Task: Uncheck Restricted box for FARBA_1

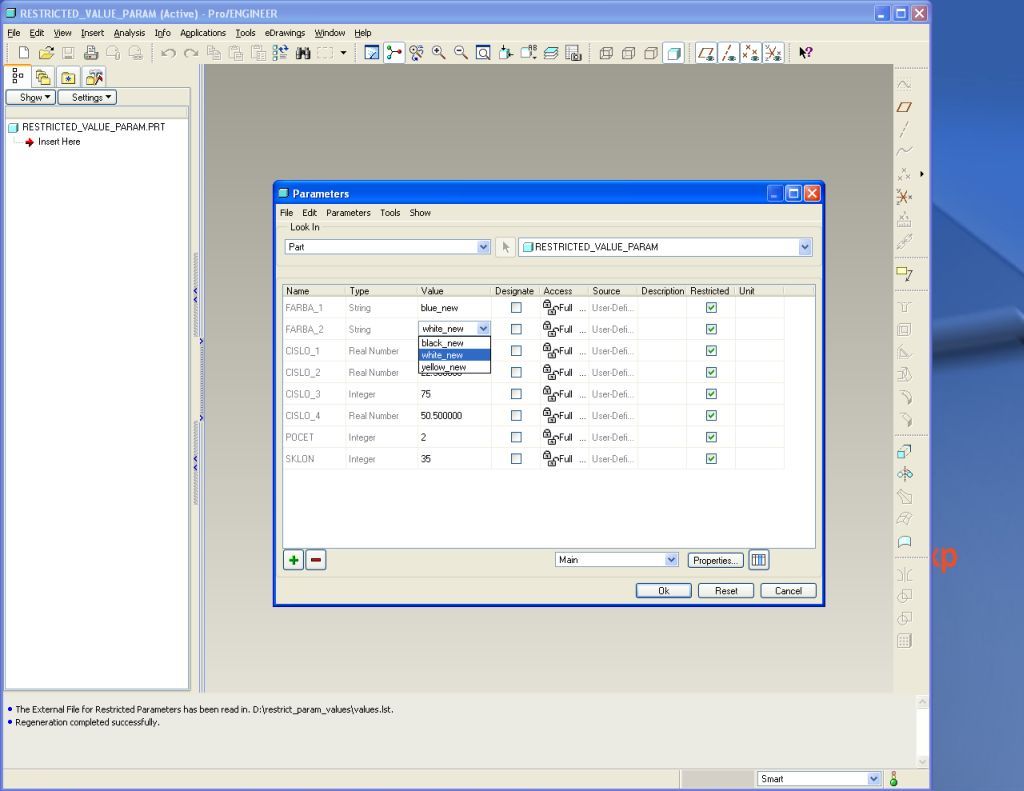Action: (x=711, y=308)
